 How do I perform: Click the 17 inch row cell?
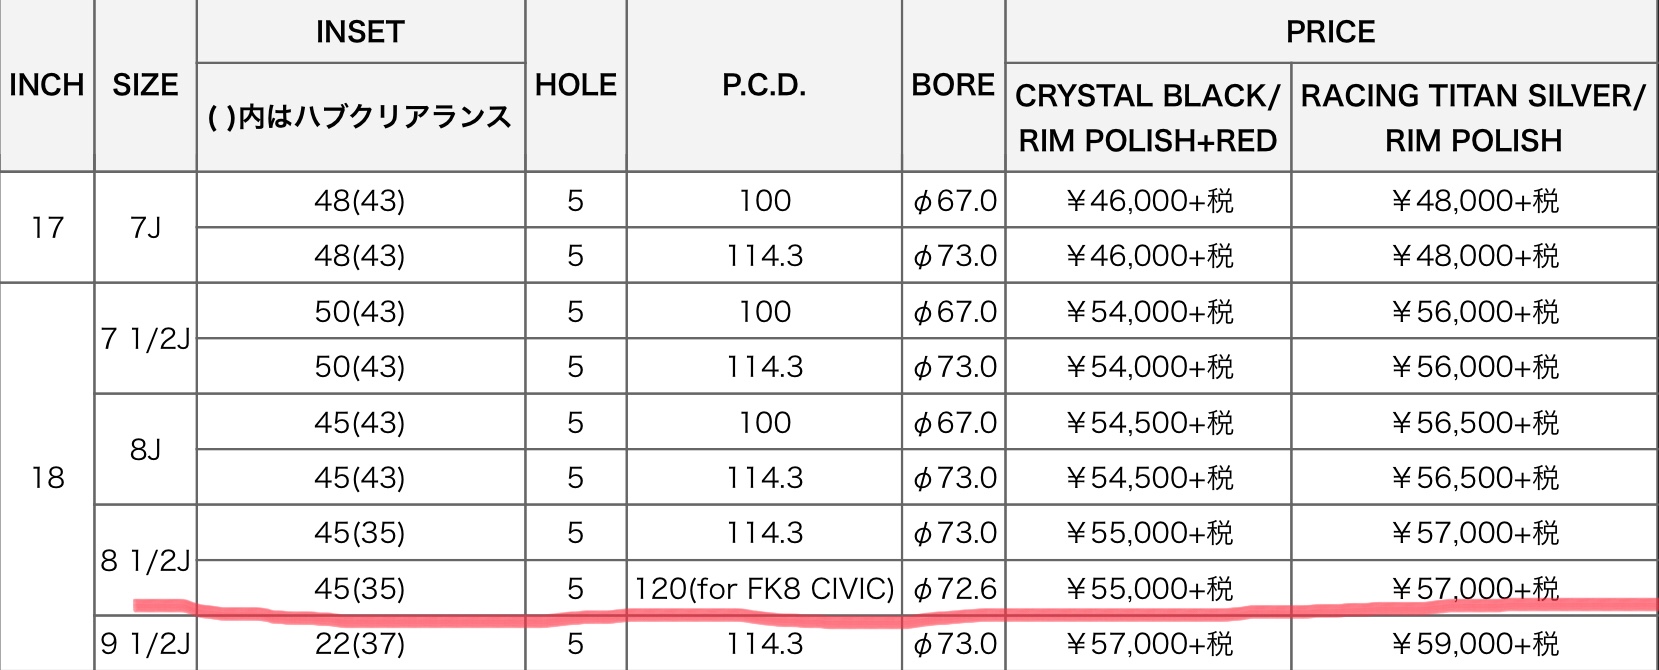pos(47,228)
